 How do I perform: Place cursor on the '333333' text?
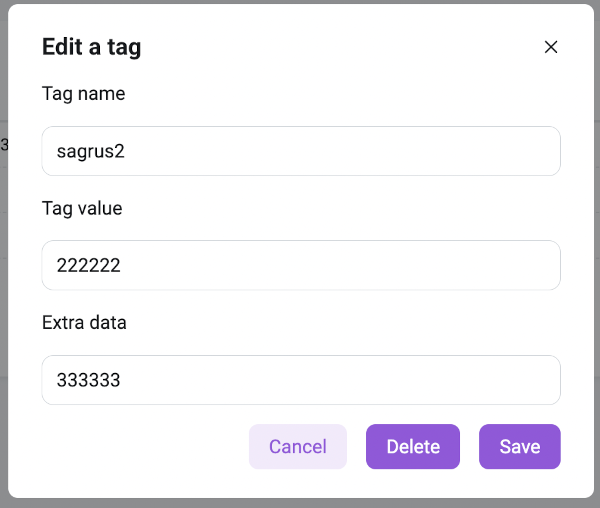coord(89,380)
